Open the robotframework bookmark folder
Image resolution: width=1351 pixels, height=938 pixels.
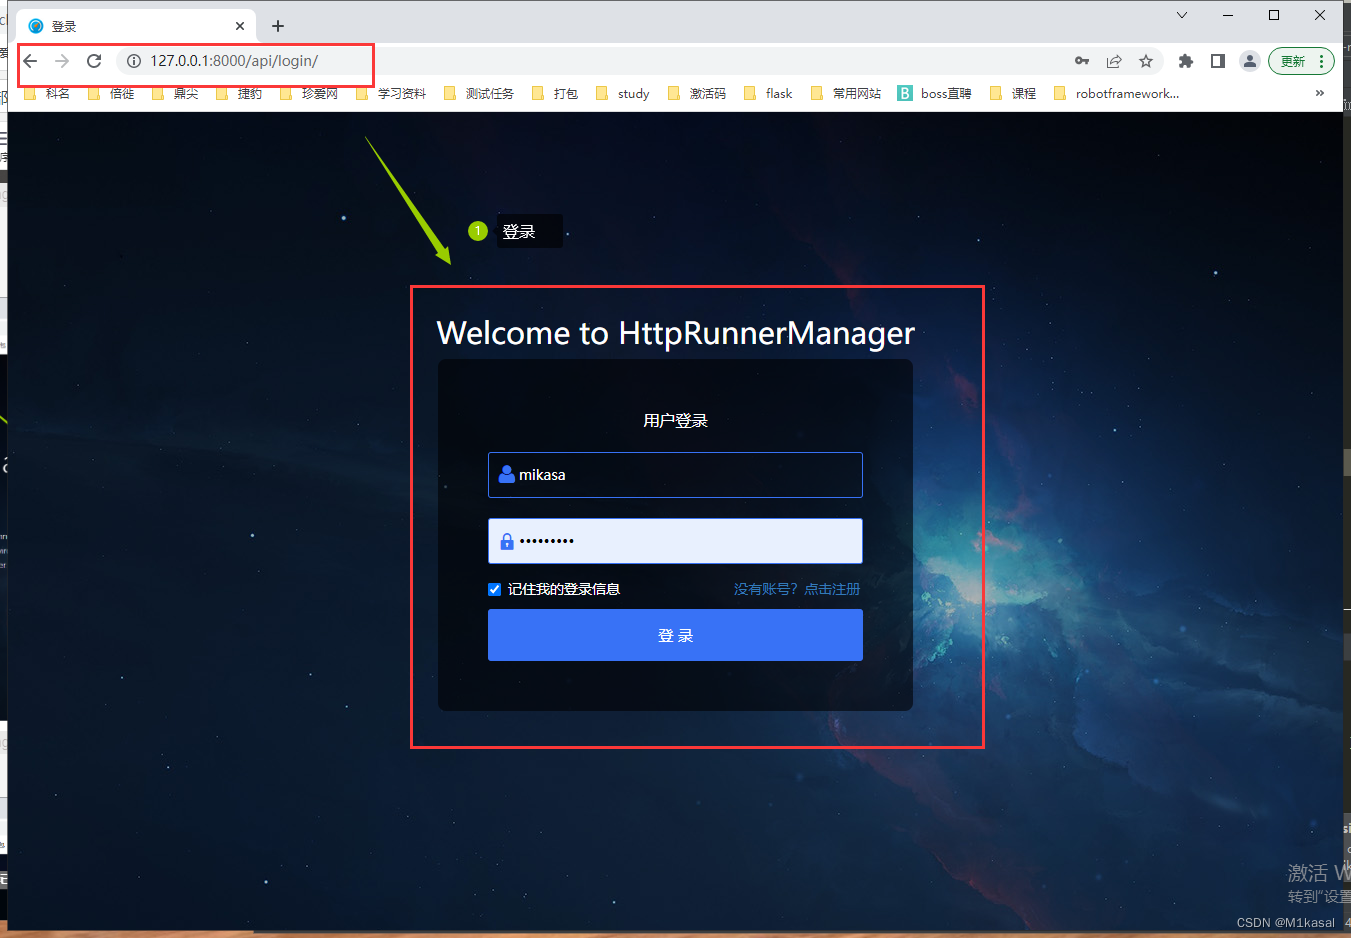pyautogui.click(x=1117, y=93)
